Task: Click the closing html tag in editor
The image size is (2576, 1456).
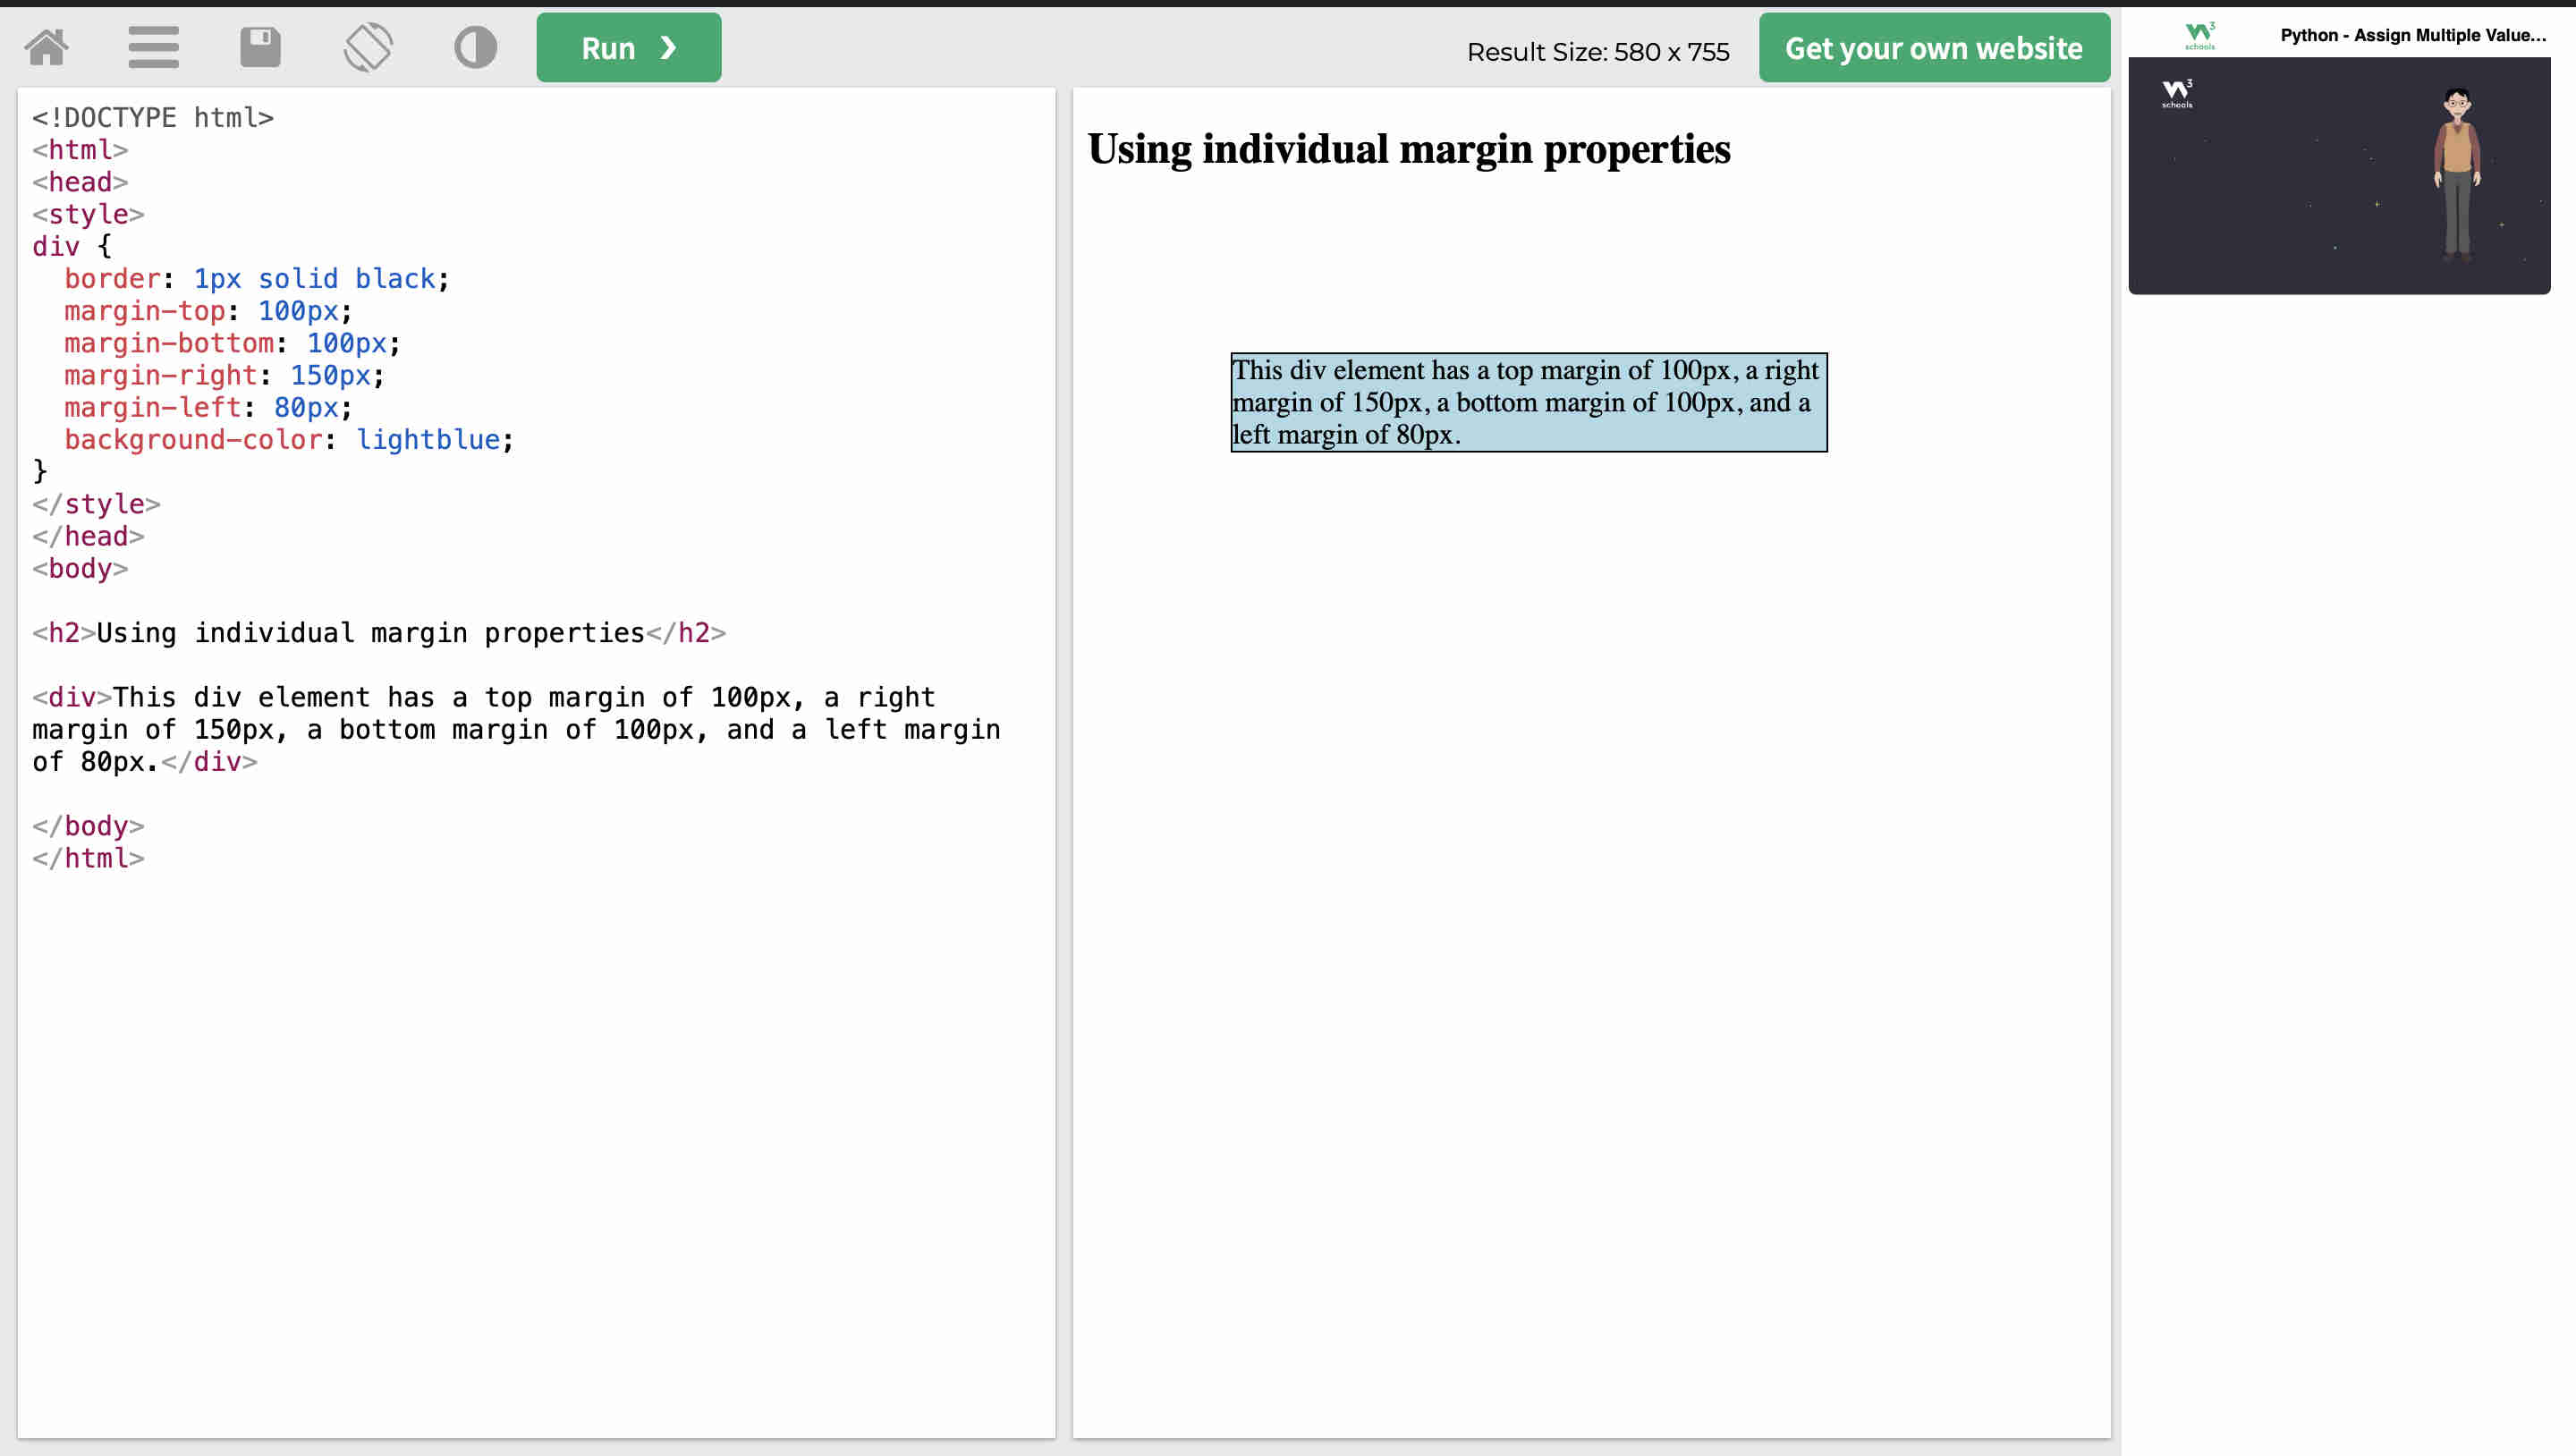Action: click(88, 858)
